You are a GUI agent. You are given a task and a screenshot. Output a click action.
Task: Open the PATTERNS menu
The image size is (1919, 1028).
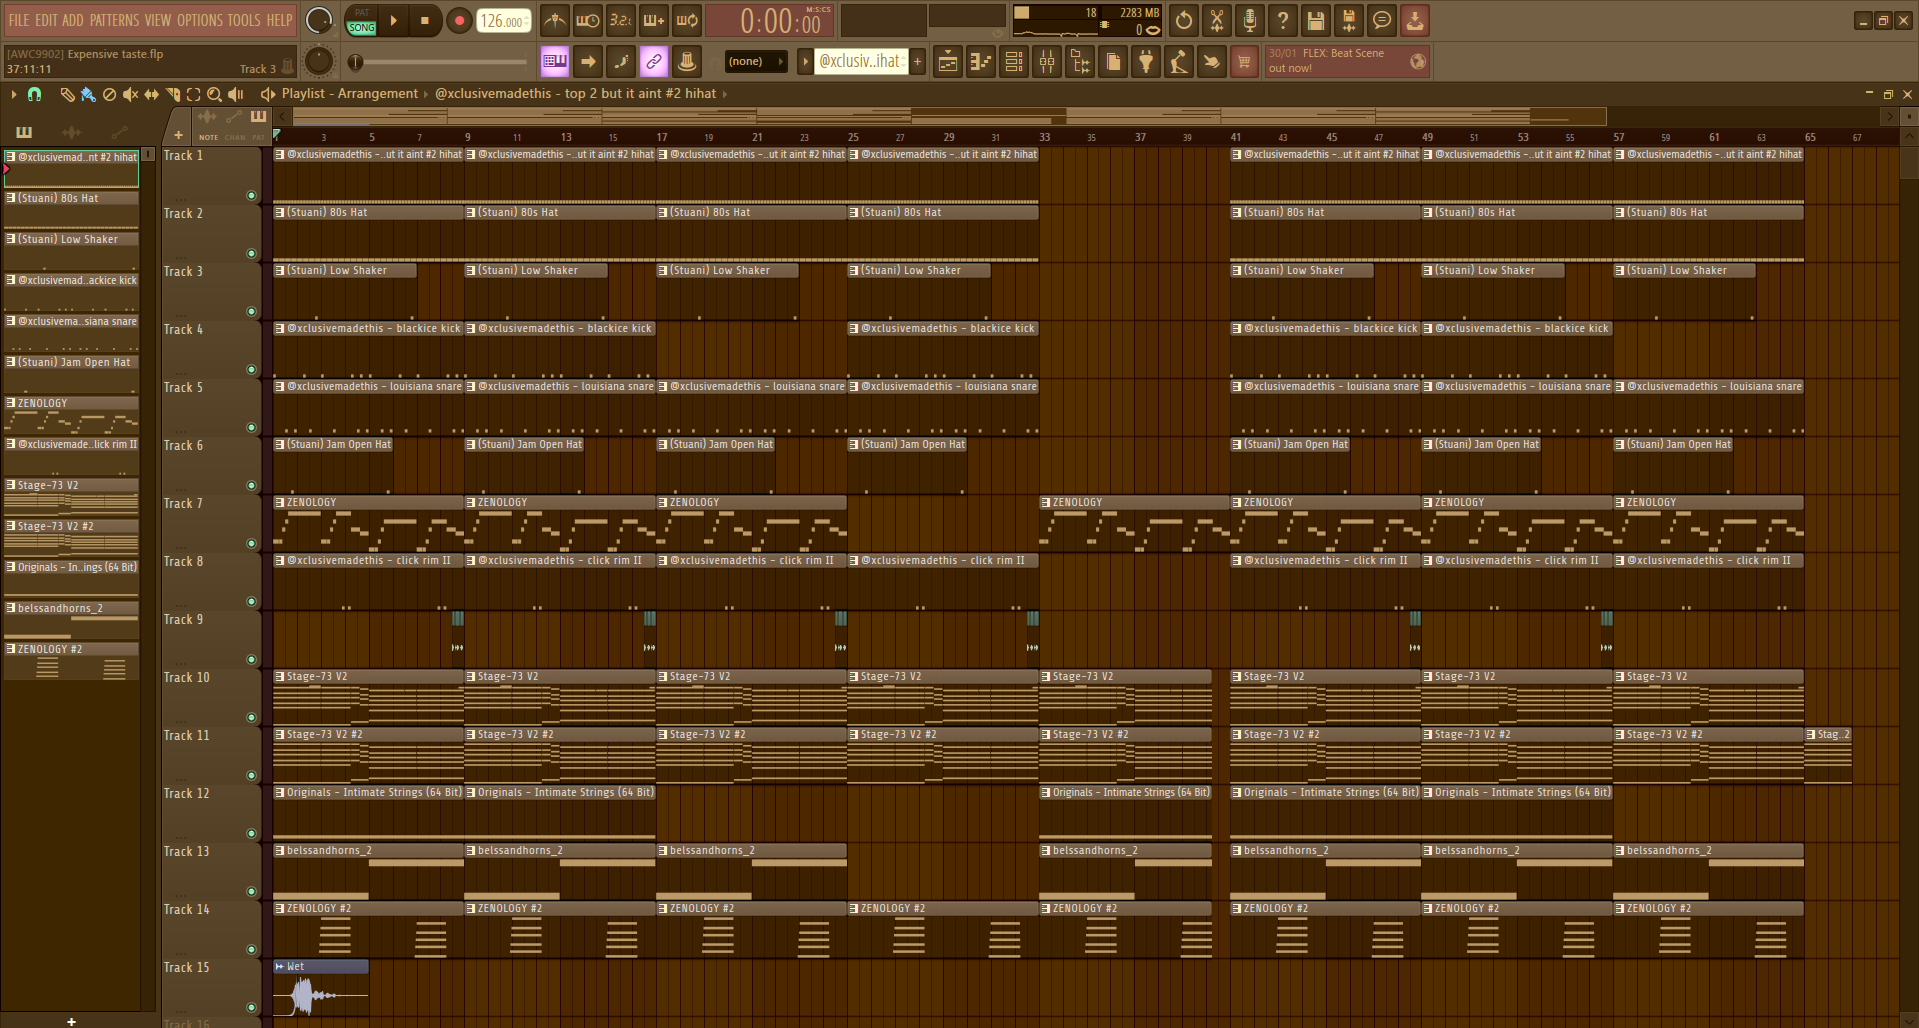(x=114, y=20)
